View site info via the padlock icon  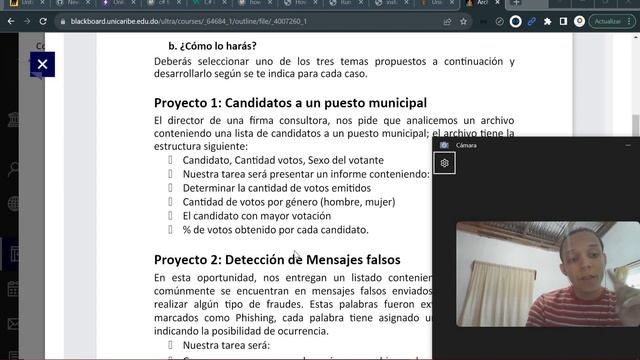[62, 22]
